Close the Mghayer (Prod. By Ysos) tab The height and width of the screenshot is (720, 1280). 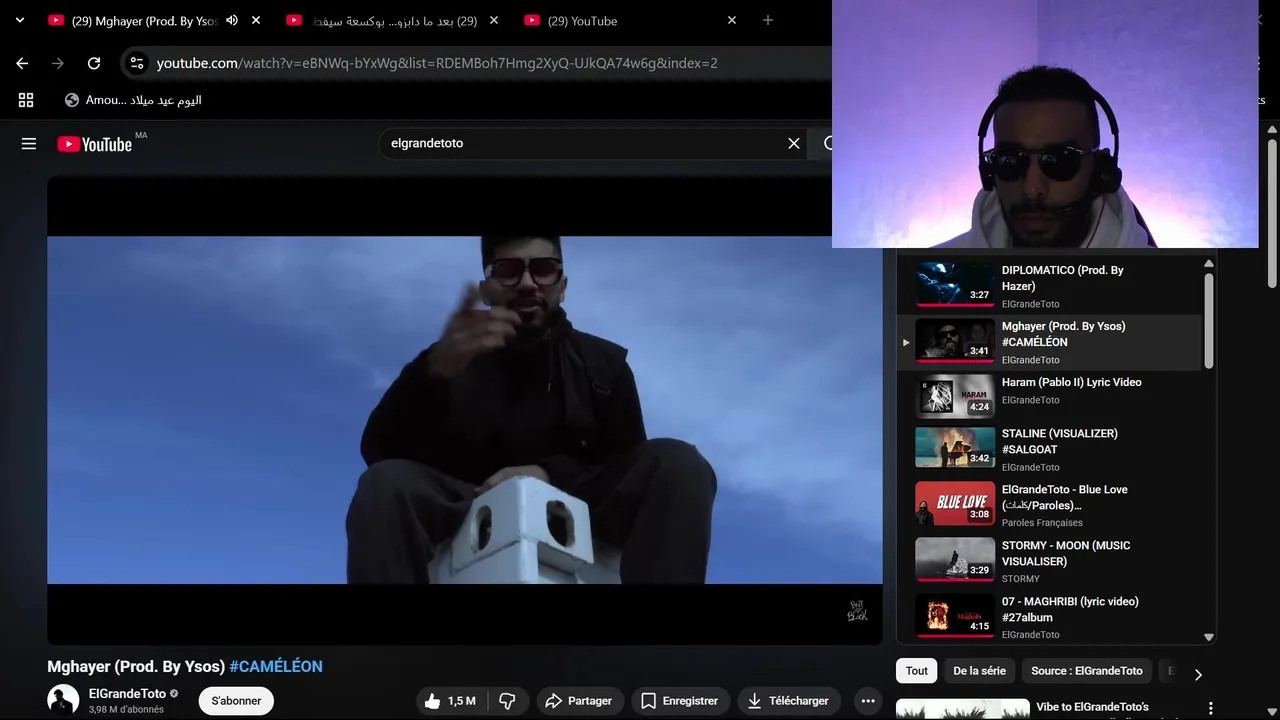pos(256,20)
